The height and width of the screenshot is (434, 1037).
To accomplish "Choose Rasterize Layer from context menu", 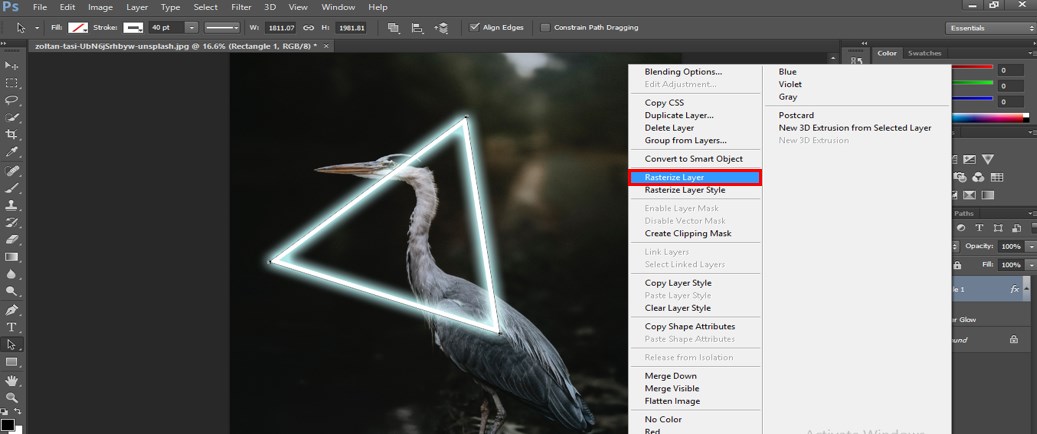I will point(694,177).
